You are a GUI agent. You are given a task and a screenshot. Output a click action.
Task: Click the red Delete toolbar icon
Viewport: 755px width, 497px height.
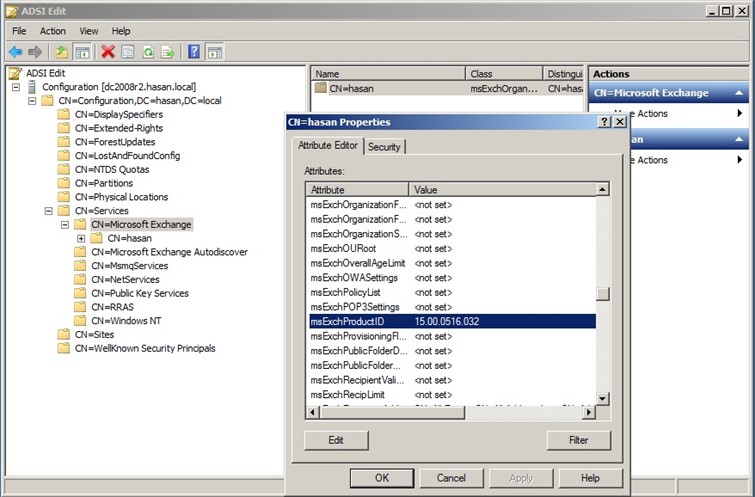click(x=108, y=52)
